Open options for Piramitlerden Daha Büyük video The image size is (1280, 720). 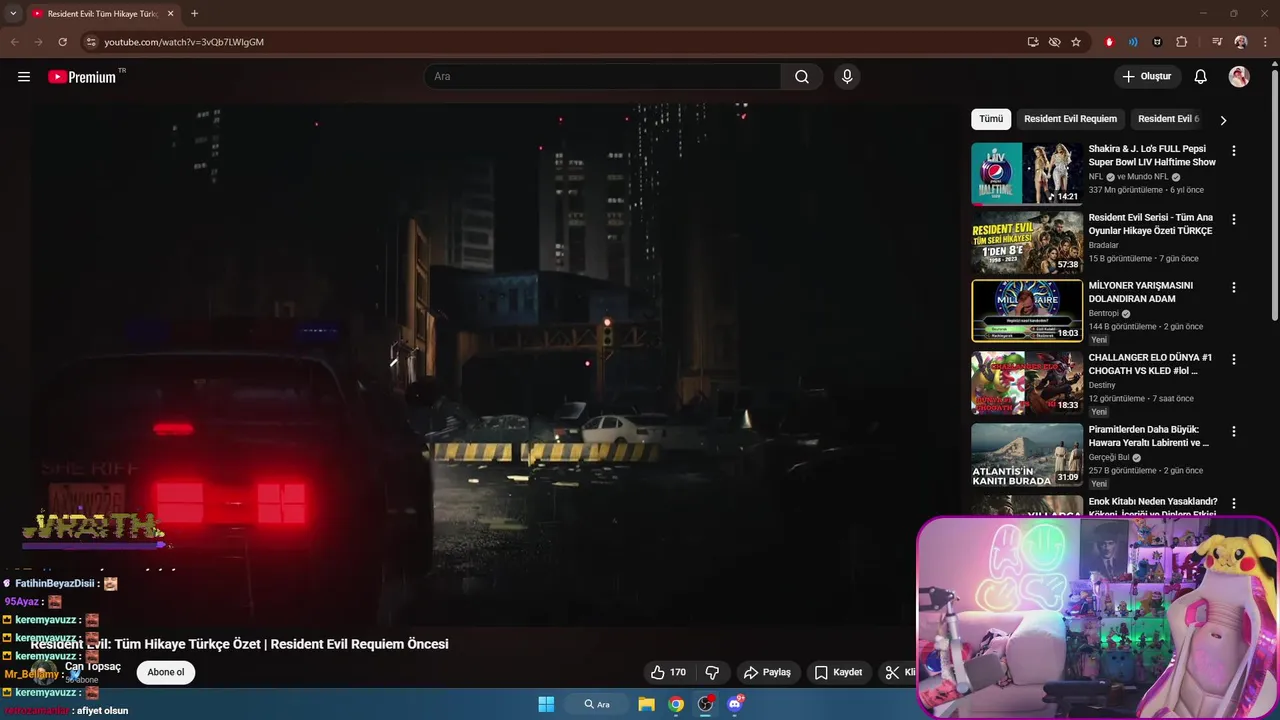pyautogui.click(x=1233, y=431)
